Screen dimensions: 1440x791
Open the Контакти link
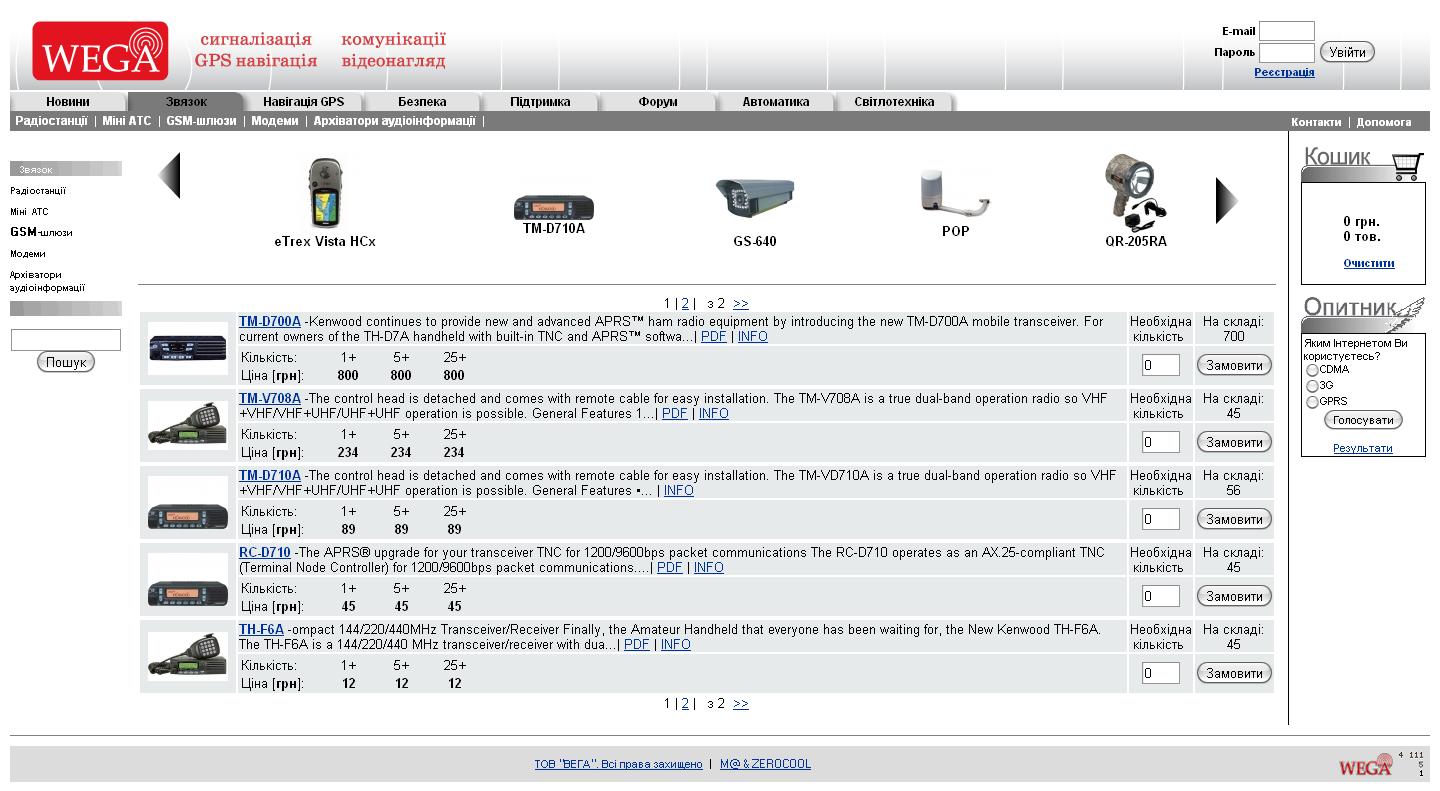click(1316, 122)
